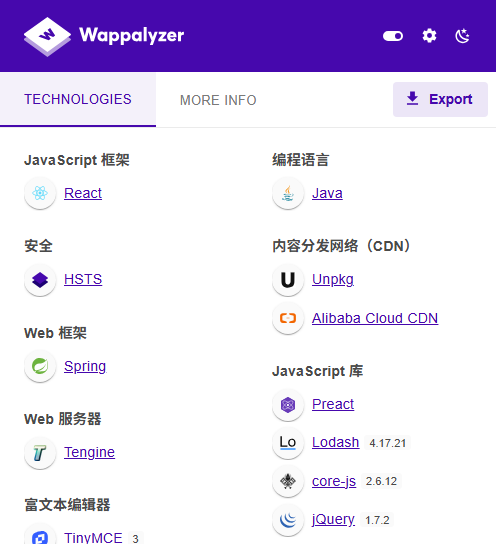This screenshot has height=544, width=496.
Task: Click the React atom icon
Action: (x=40, y=193)
